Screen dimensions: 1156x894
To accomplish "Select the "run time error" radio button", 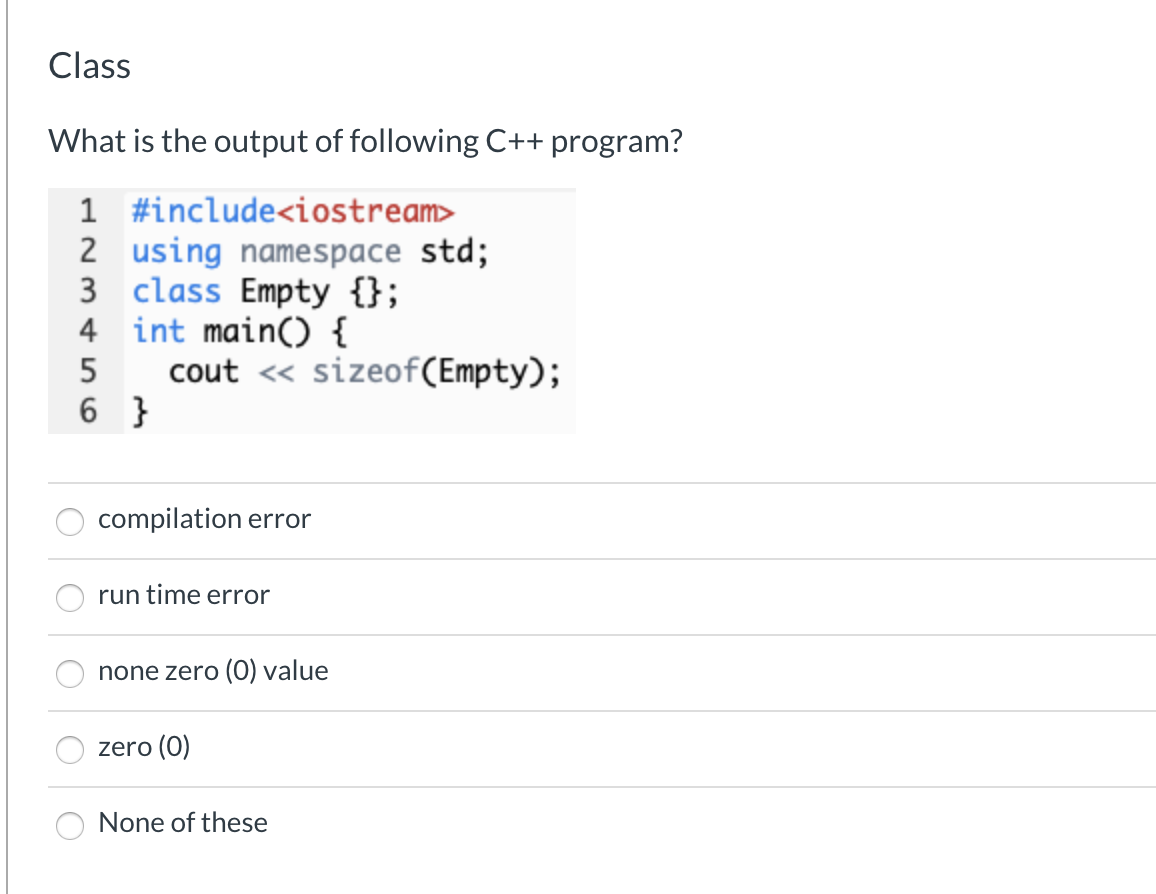I will pos(70,598).
